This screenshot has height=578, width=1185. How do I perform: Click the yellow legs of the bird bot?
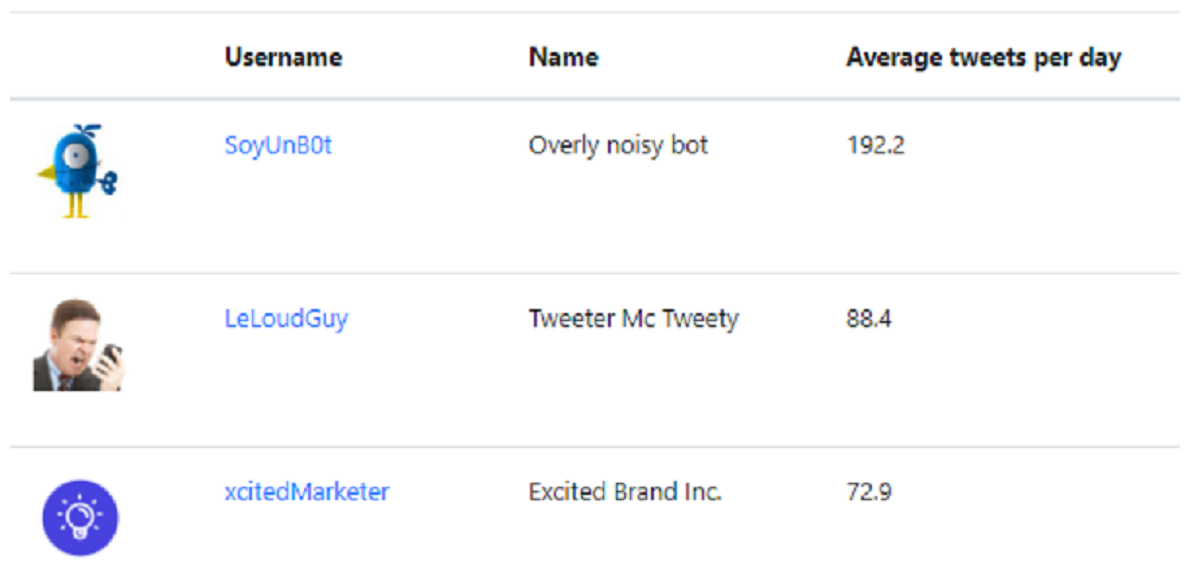tap(76, 206)
